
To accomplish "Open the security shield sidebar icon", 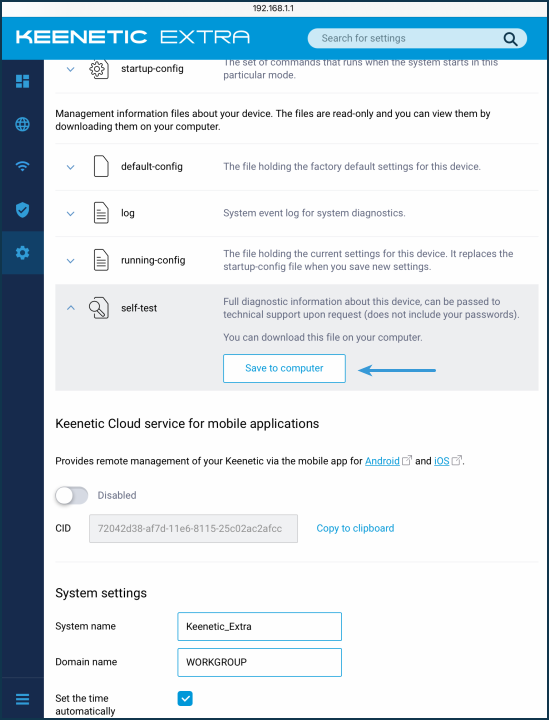I will click(22, 210).
